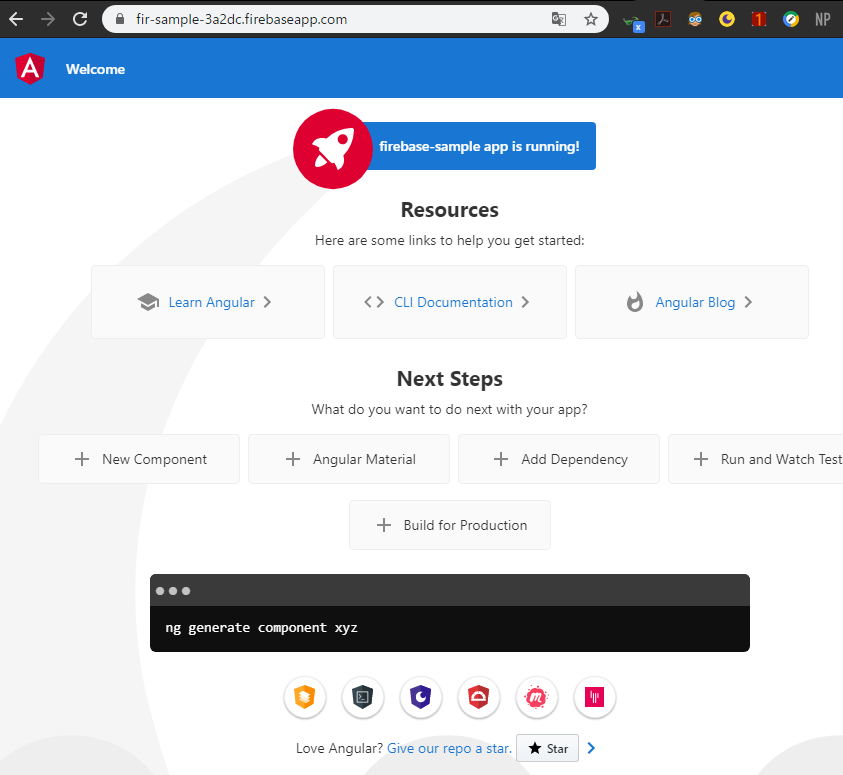The width and height of the screenshot is (843, 775).
Task: Click the chevron next to Learn Angular
Action: (x=267, y=302)
